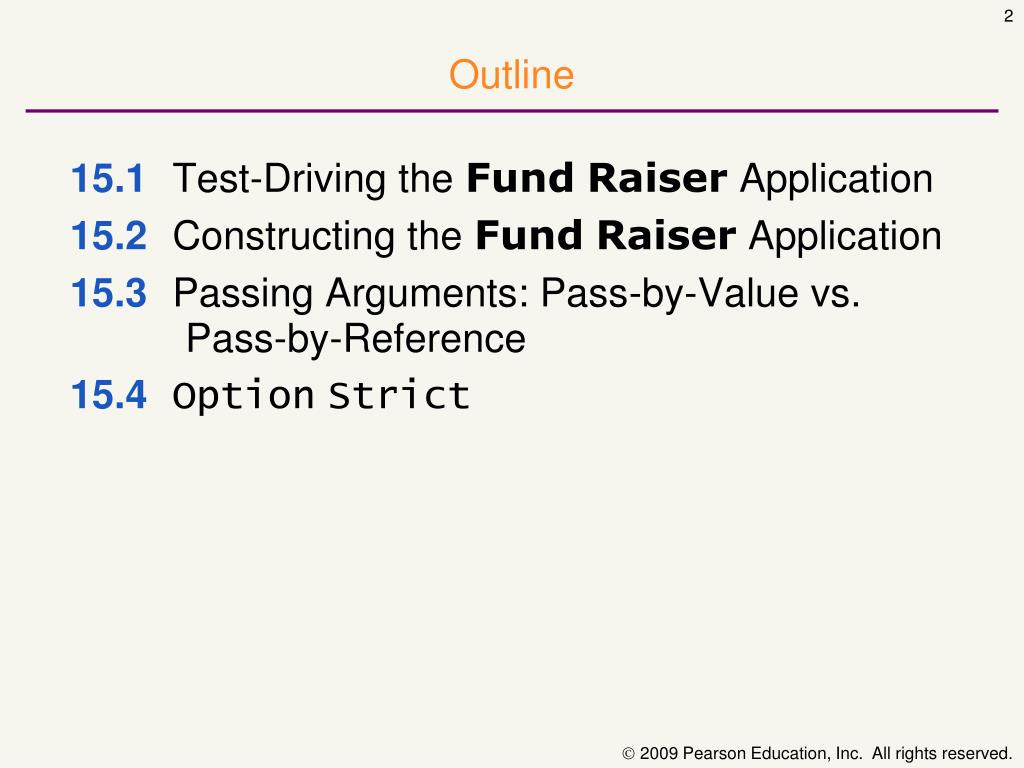Screen dimensions: 1024x768
Task: Select section number 15.3
Action: point(108,293)
